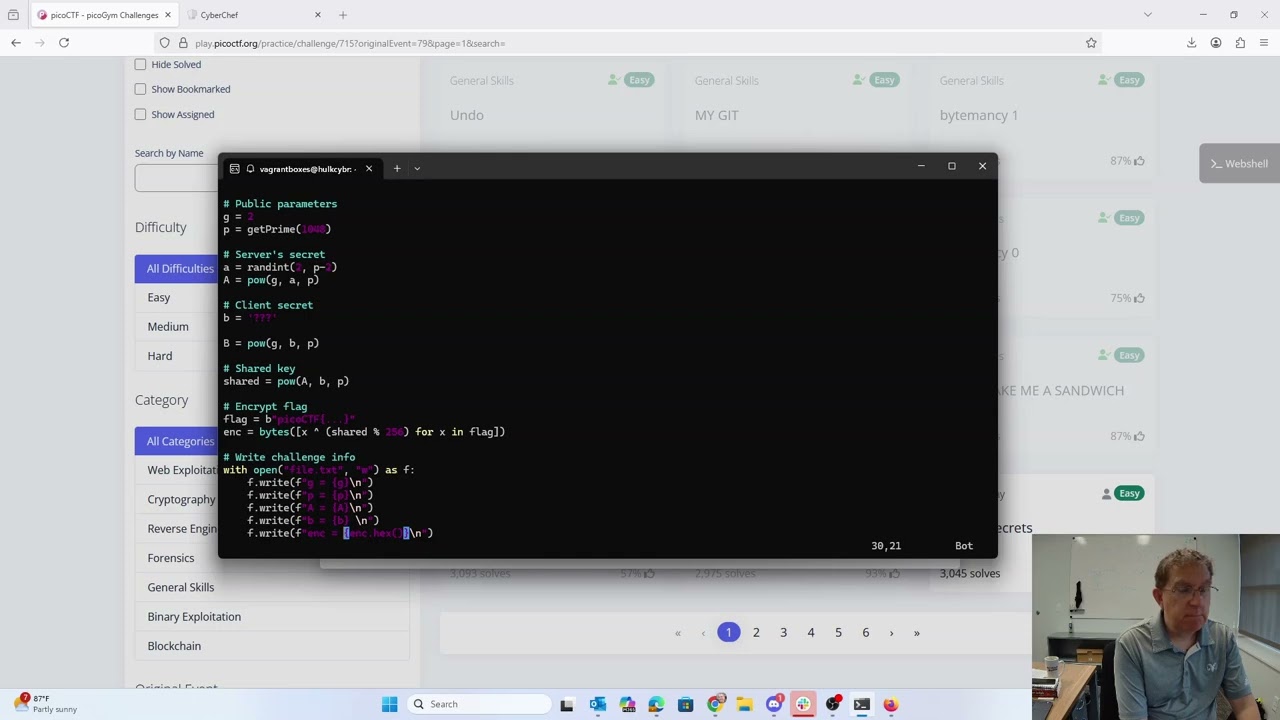This screenshot has height=720, width=1280.
Task: Go to the next challenges page arrow
Action: tap(891, 632)
